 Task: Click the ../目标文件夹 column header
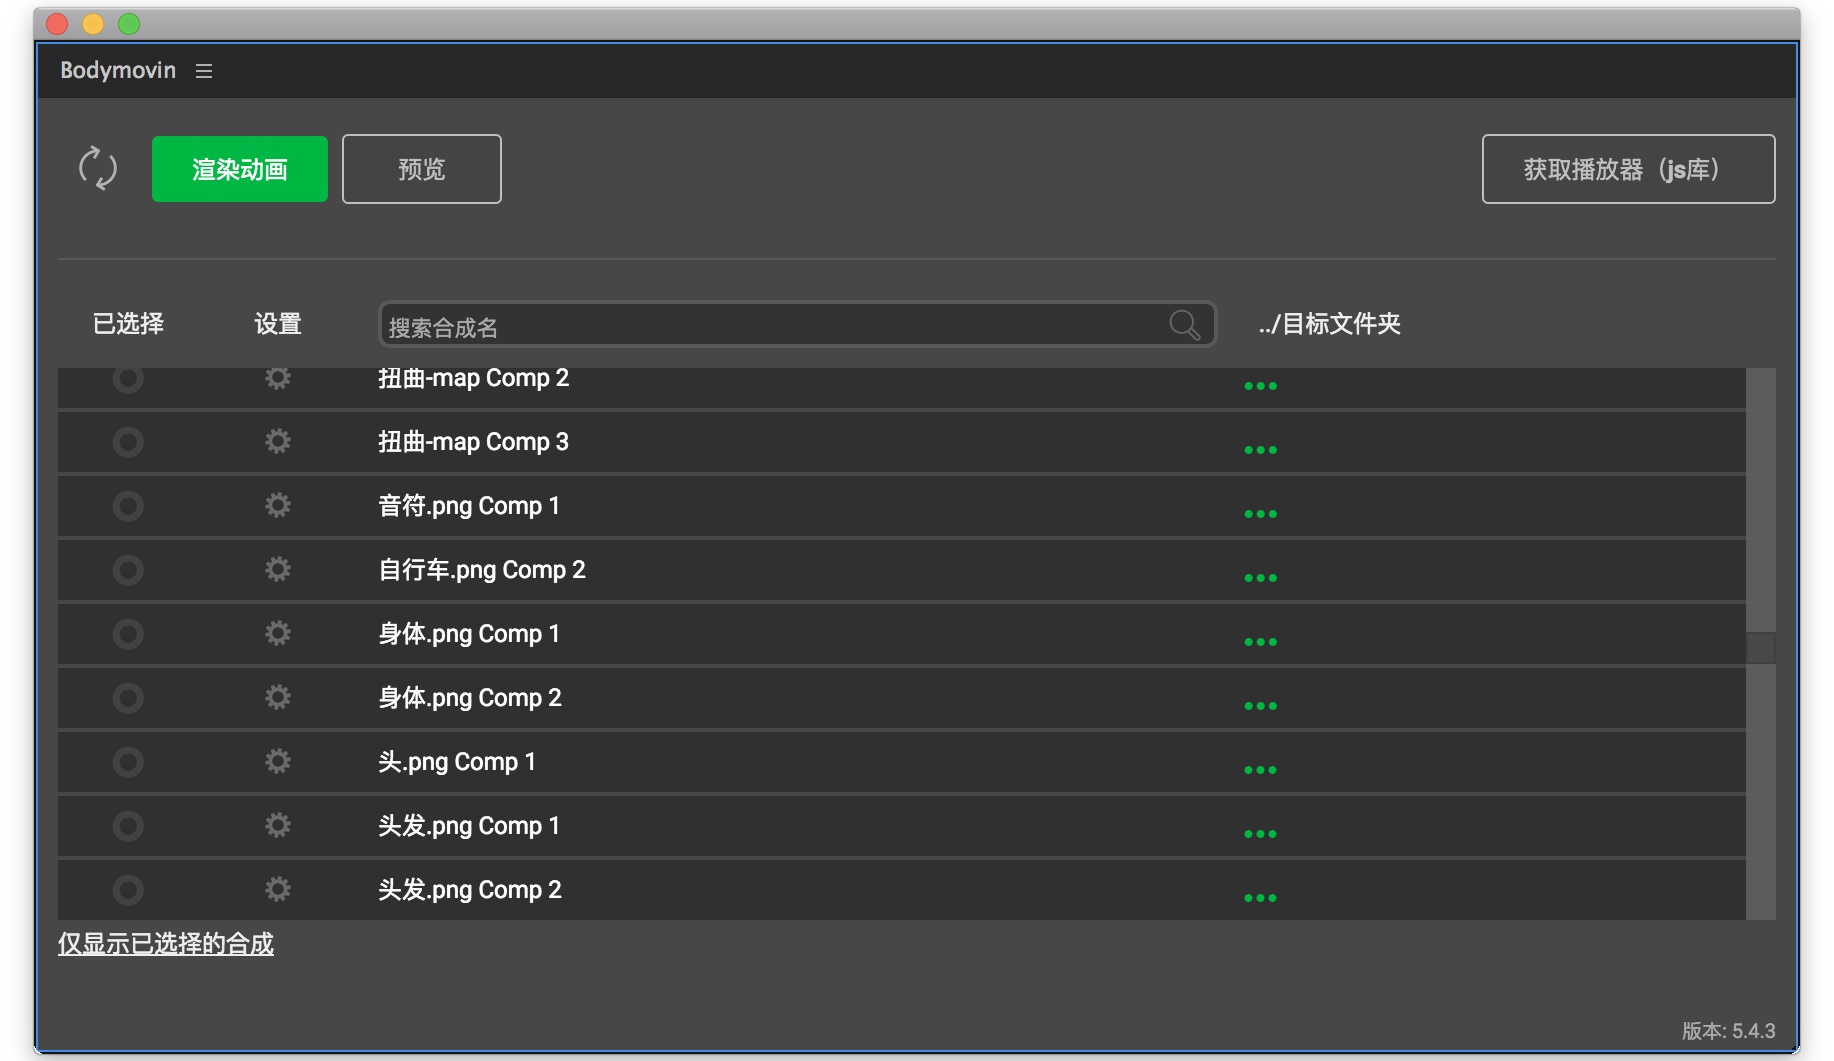1330,324
